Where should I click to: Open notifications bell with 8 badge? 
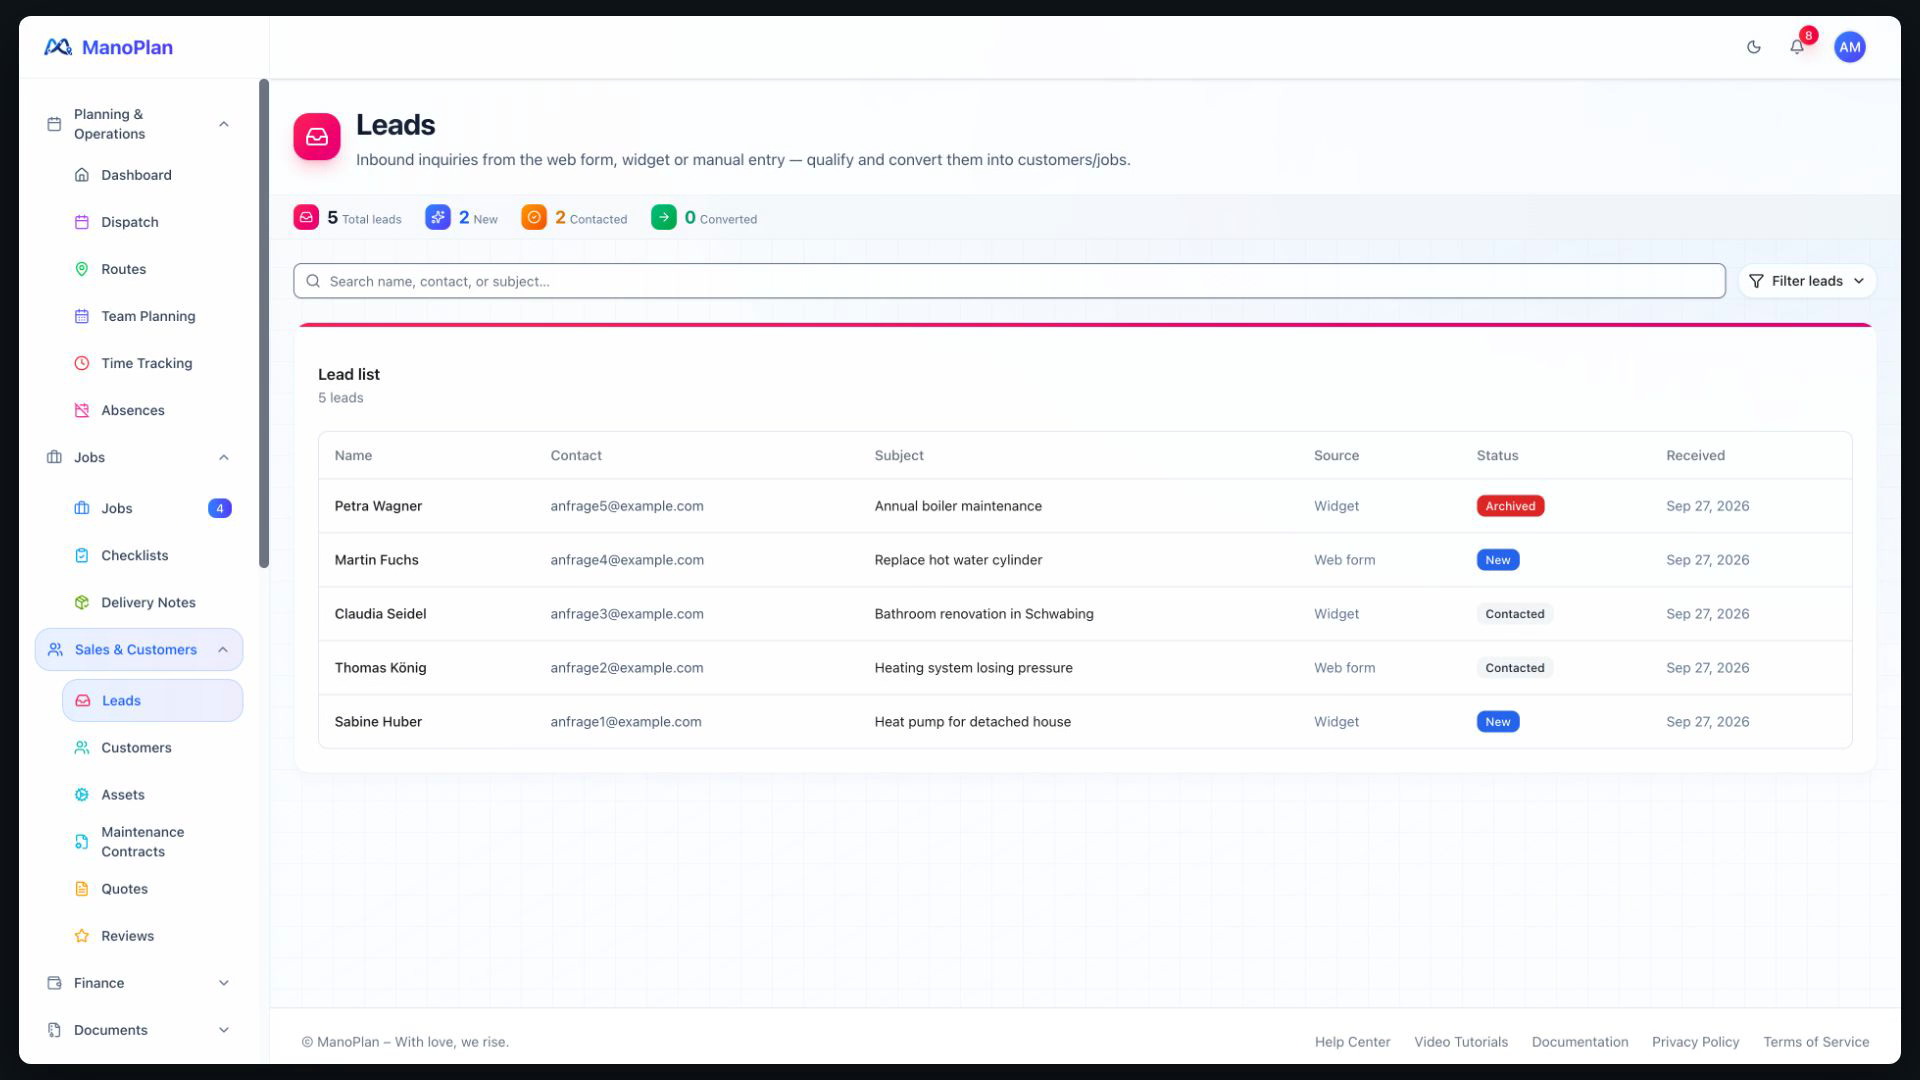point(1797,47)
